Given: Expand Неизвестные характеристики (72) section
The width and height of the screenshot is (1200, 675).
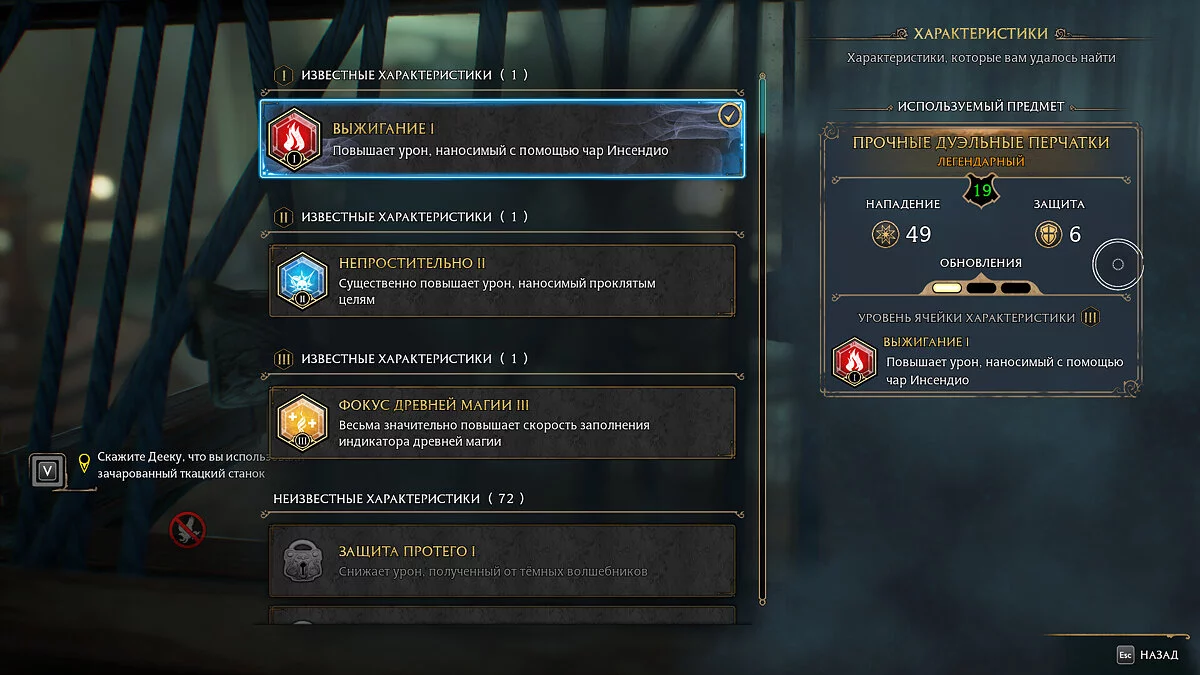Looking at the screenshot, I should (400, 499).
